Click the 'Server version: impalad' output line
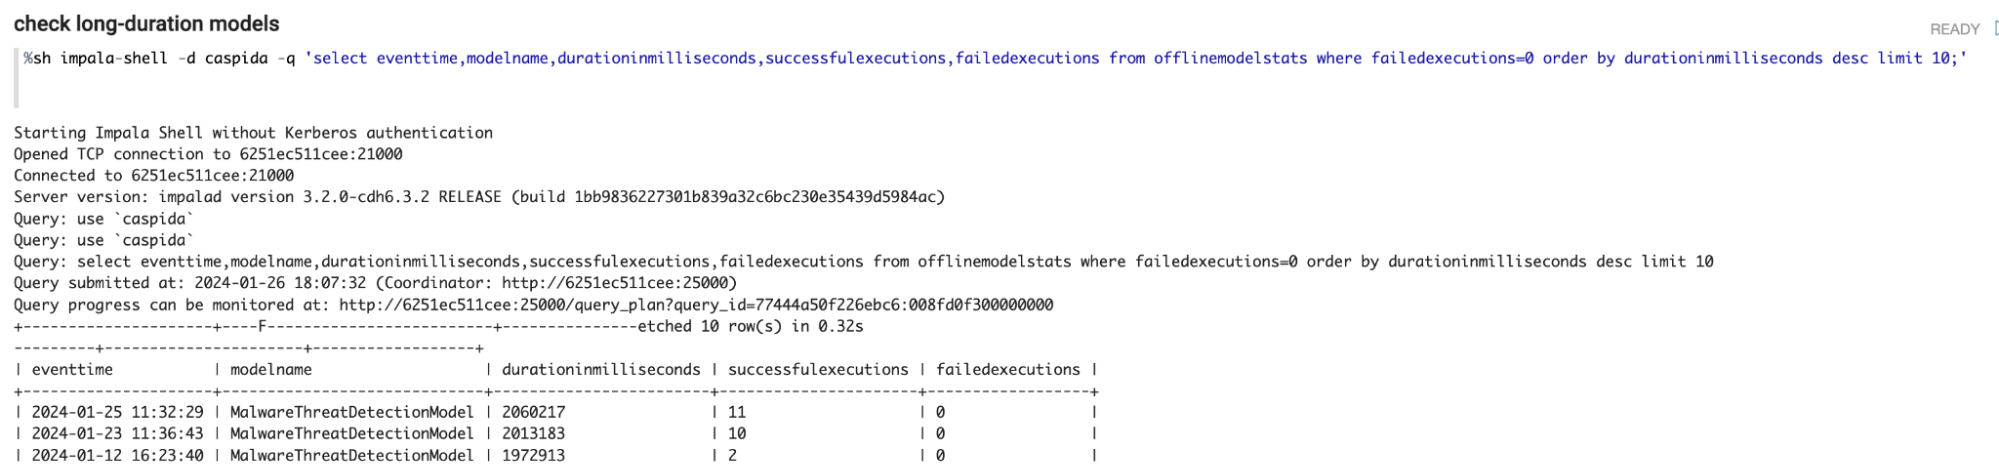 pyautogui.click(x=478, y=197)
